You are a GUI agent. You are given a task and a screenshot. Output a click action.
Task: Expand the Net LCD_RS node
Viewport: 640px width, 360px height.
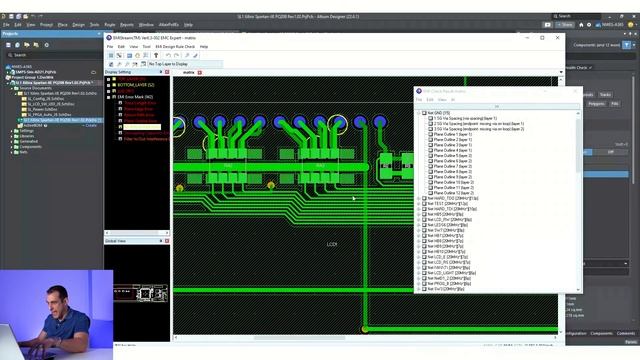click(x=418, y=262)
